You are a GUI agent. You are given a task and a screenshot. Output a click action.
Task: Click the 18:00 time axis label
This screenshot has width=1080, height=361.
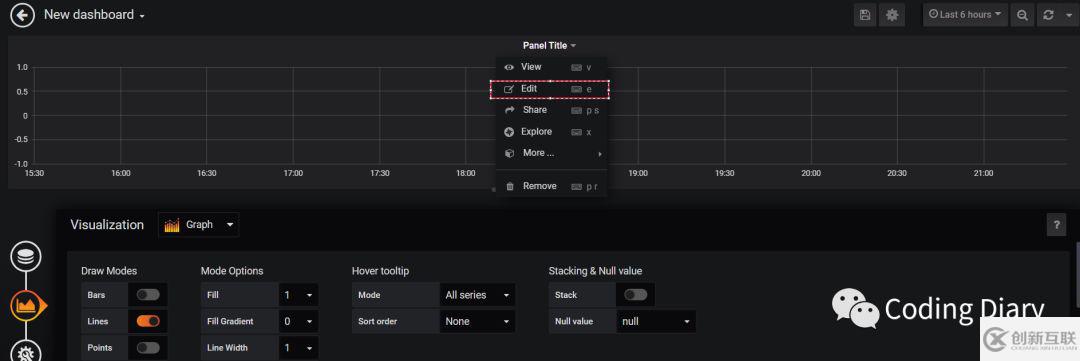click(466, 174)
